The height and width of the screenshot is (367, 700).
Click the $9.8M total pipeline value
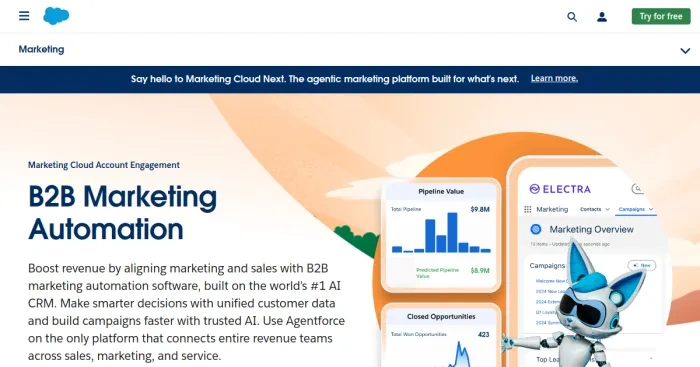click(x=480, y=209)
